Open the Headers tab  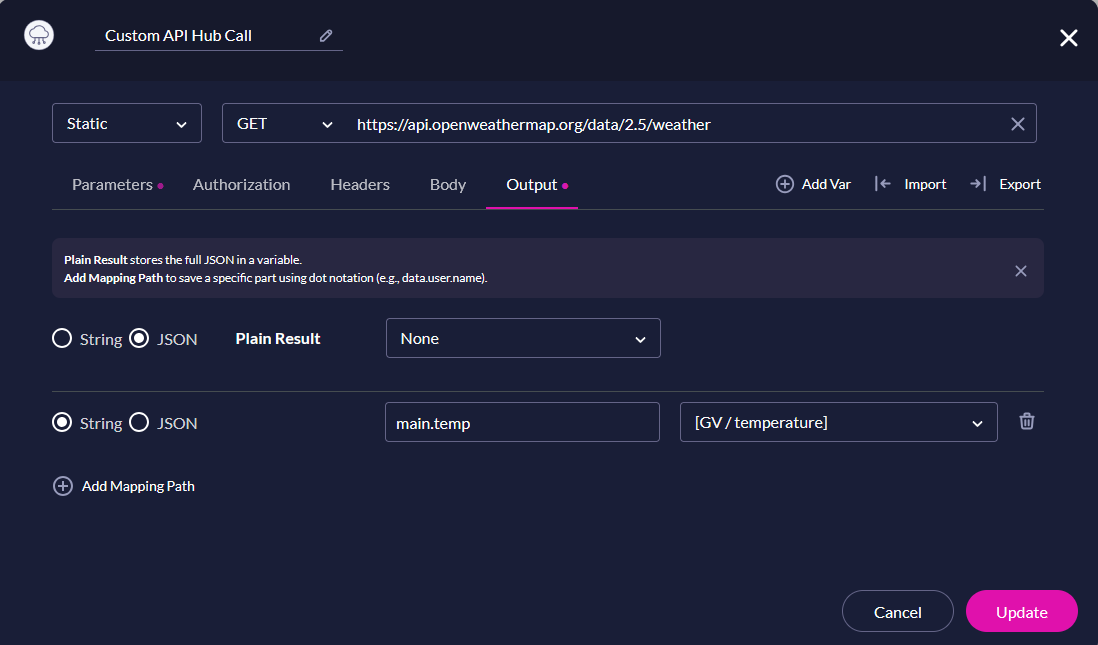(x=359, y=184)
